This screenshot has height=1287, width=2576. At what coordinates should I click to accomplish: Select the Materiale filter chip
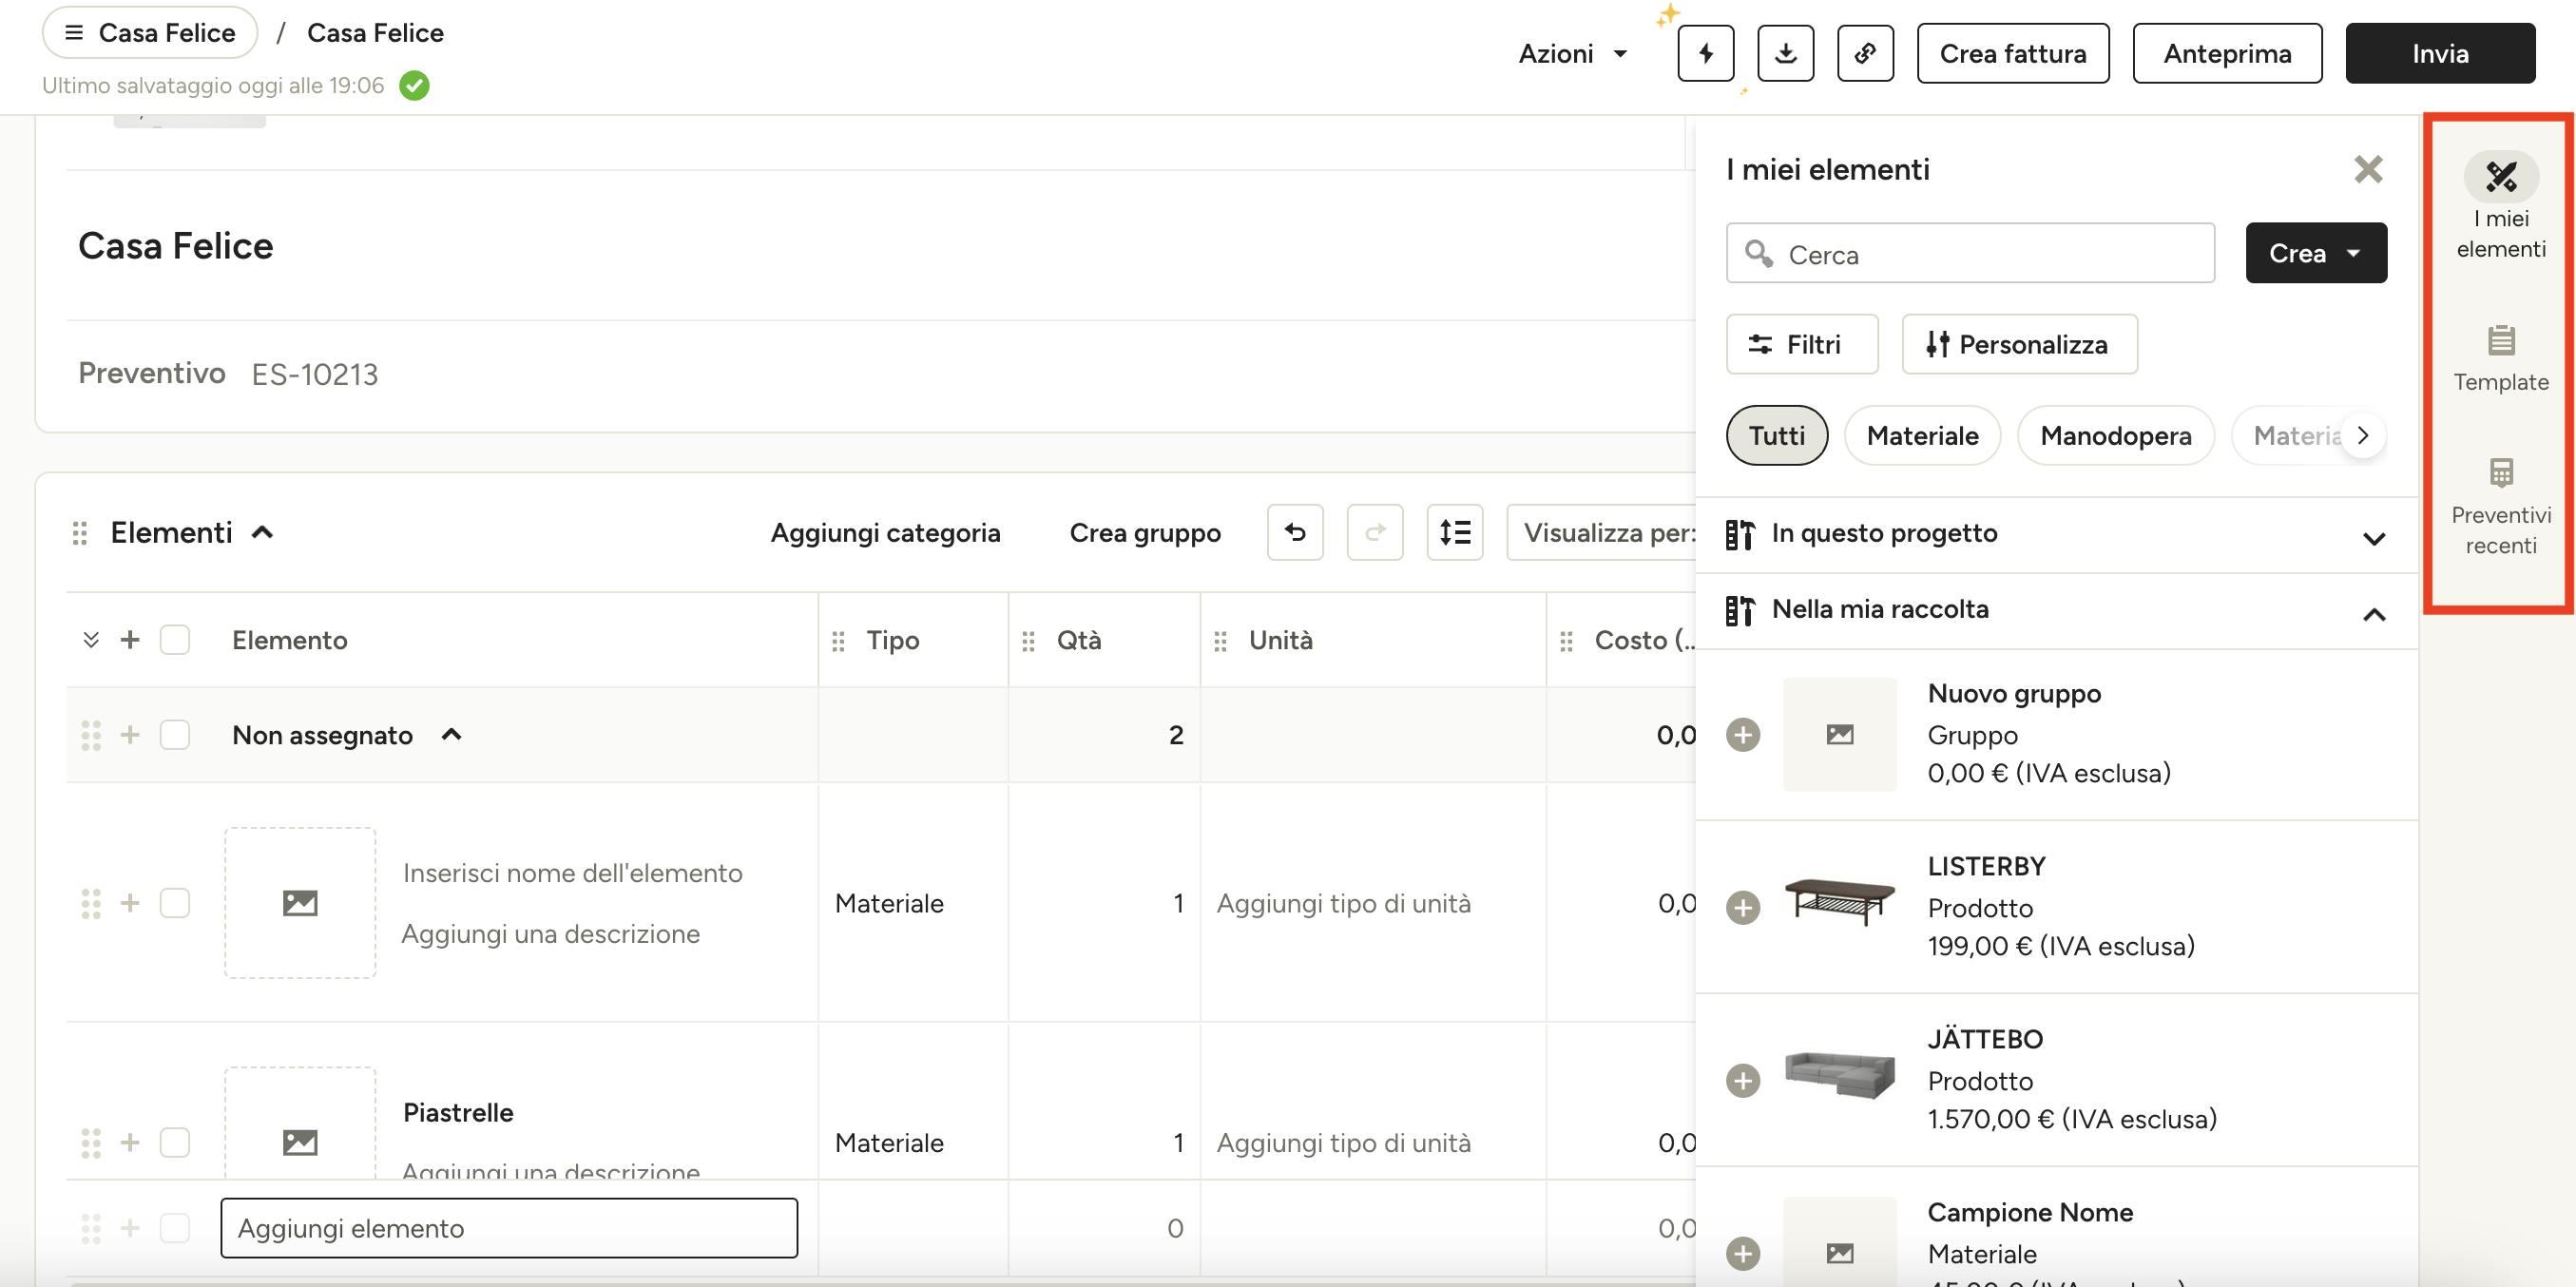click(x=1922, y=436)
